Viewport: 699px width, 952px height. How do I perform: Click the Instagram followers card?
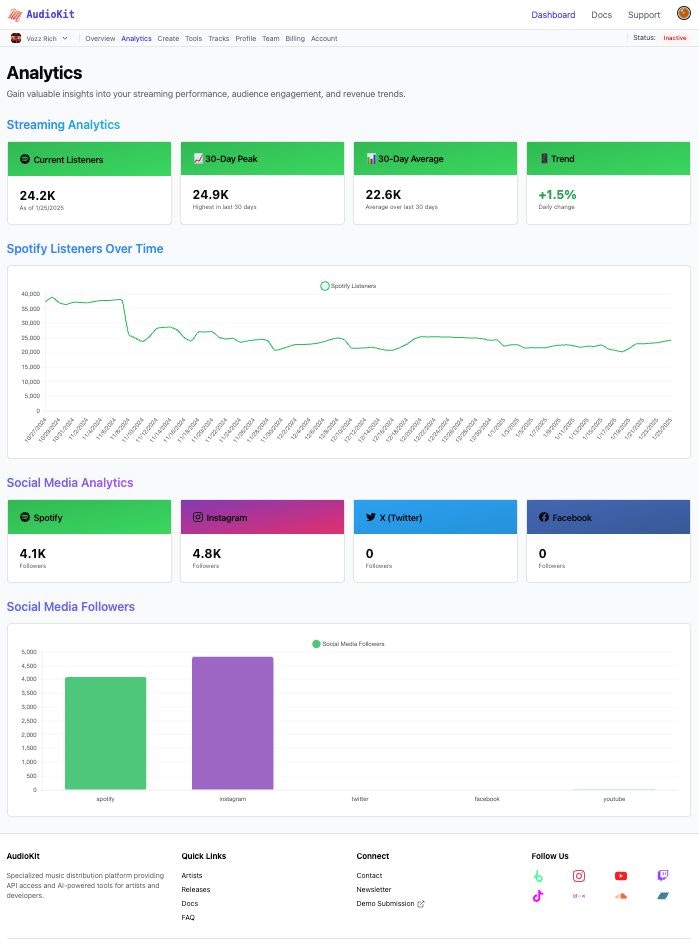[262, 541]
